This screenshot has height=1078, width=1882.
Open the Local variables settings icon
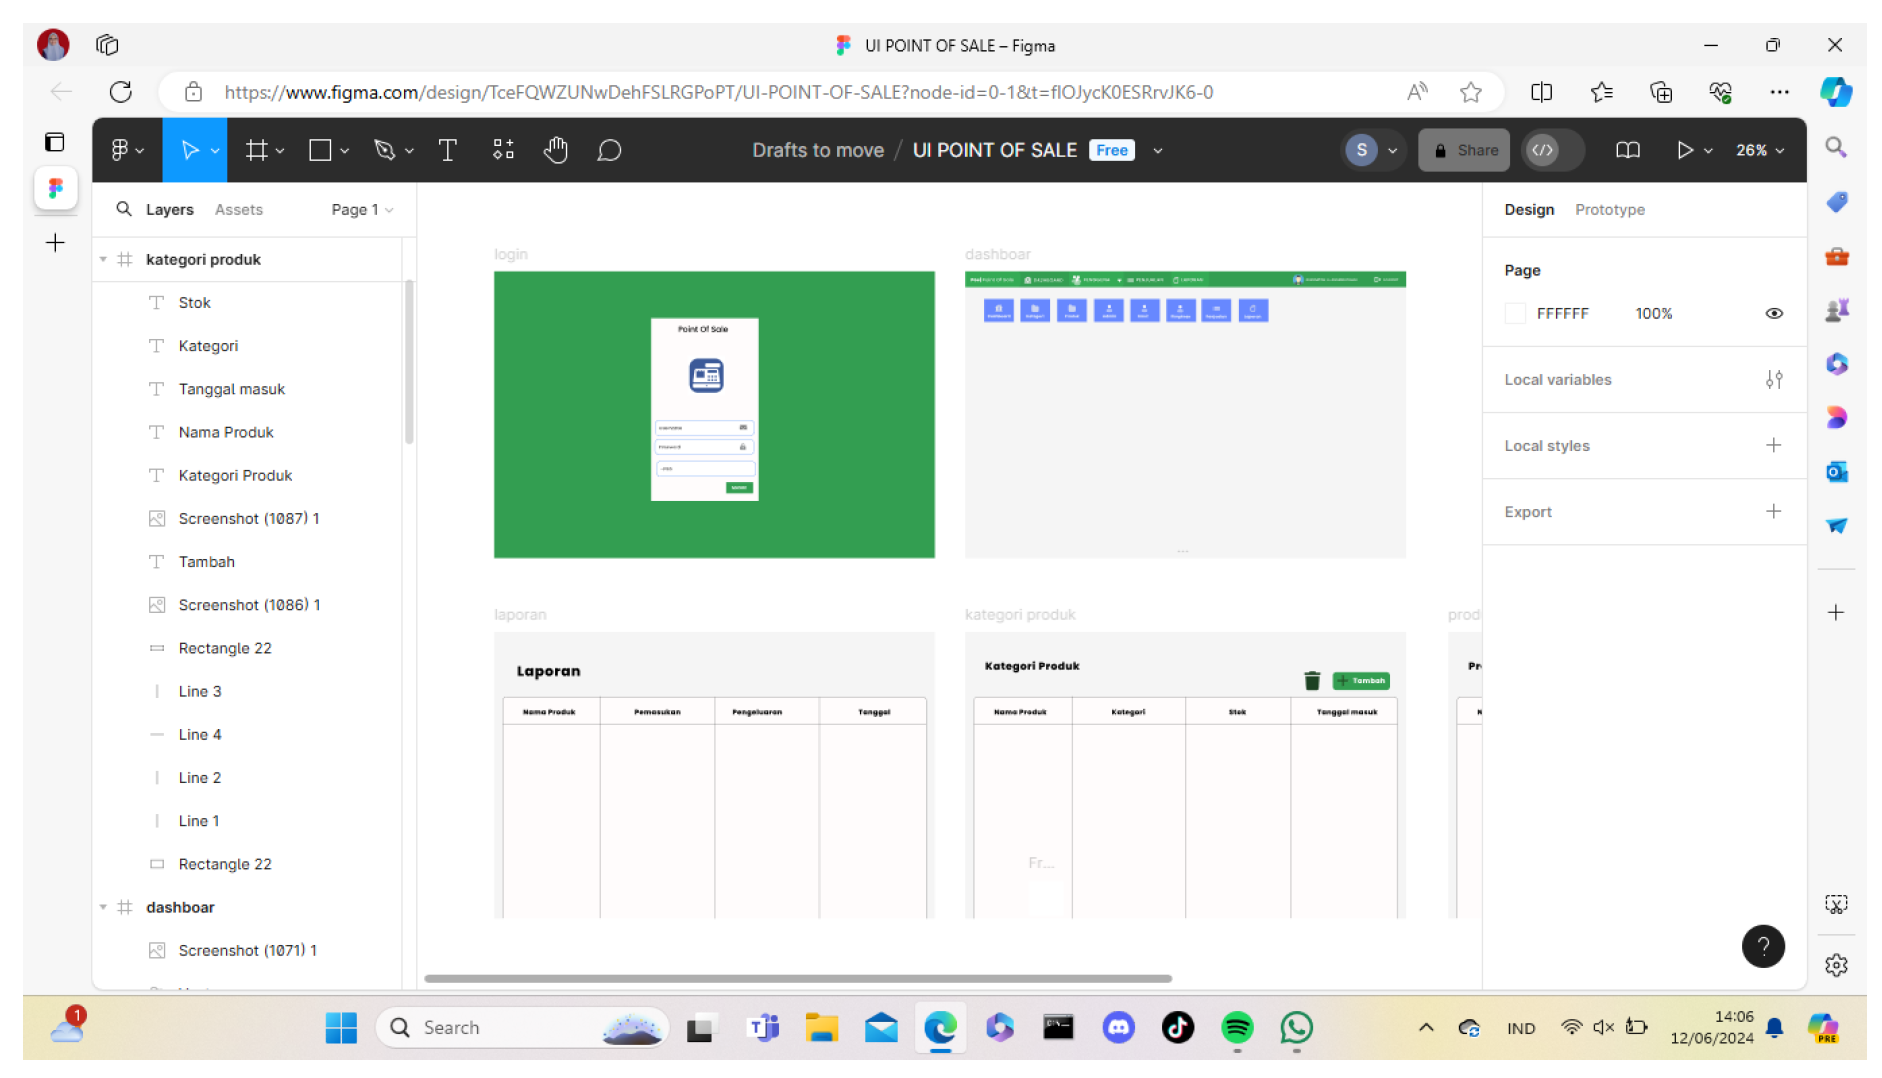click(1774, 379)
